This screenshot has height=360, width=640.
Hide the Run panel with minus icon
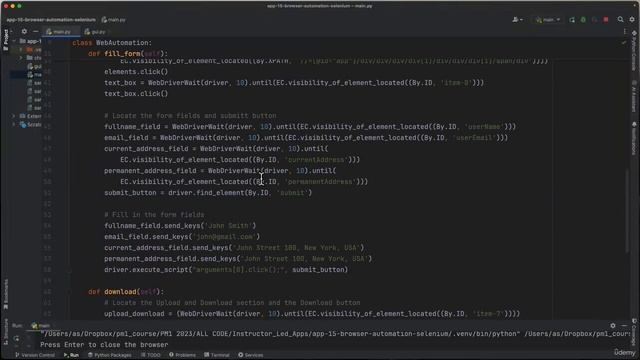pyautogui.click(x=624, y=326)
